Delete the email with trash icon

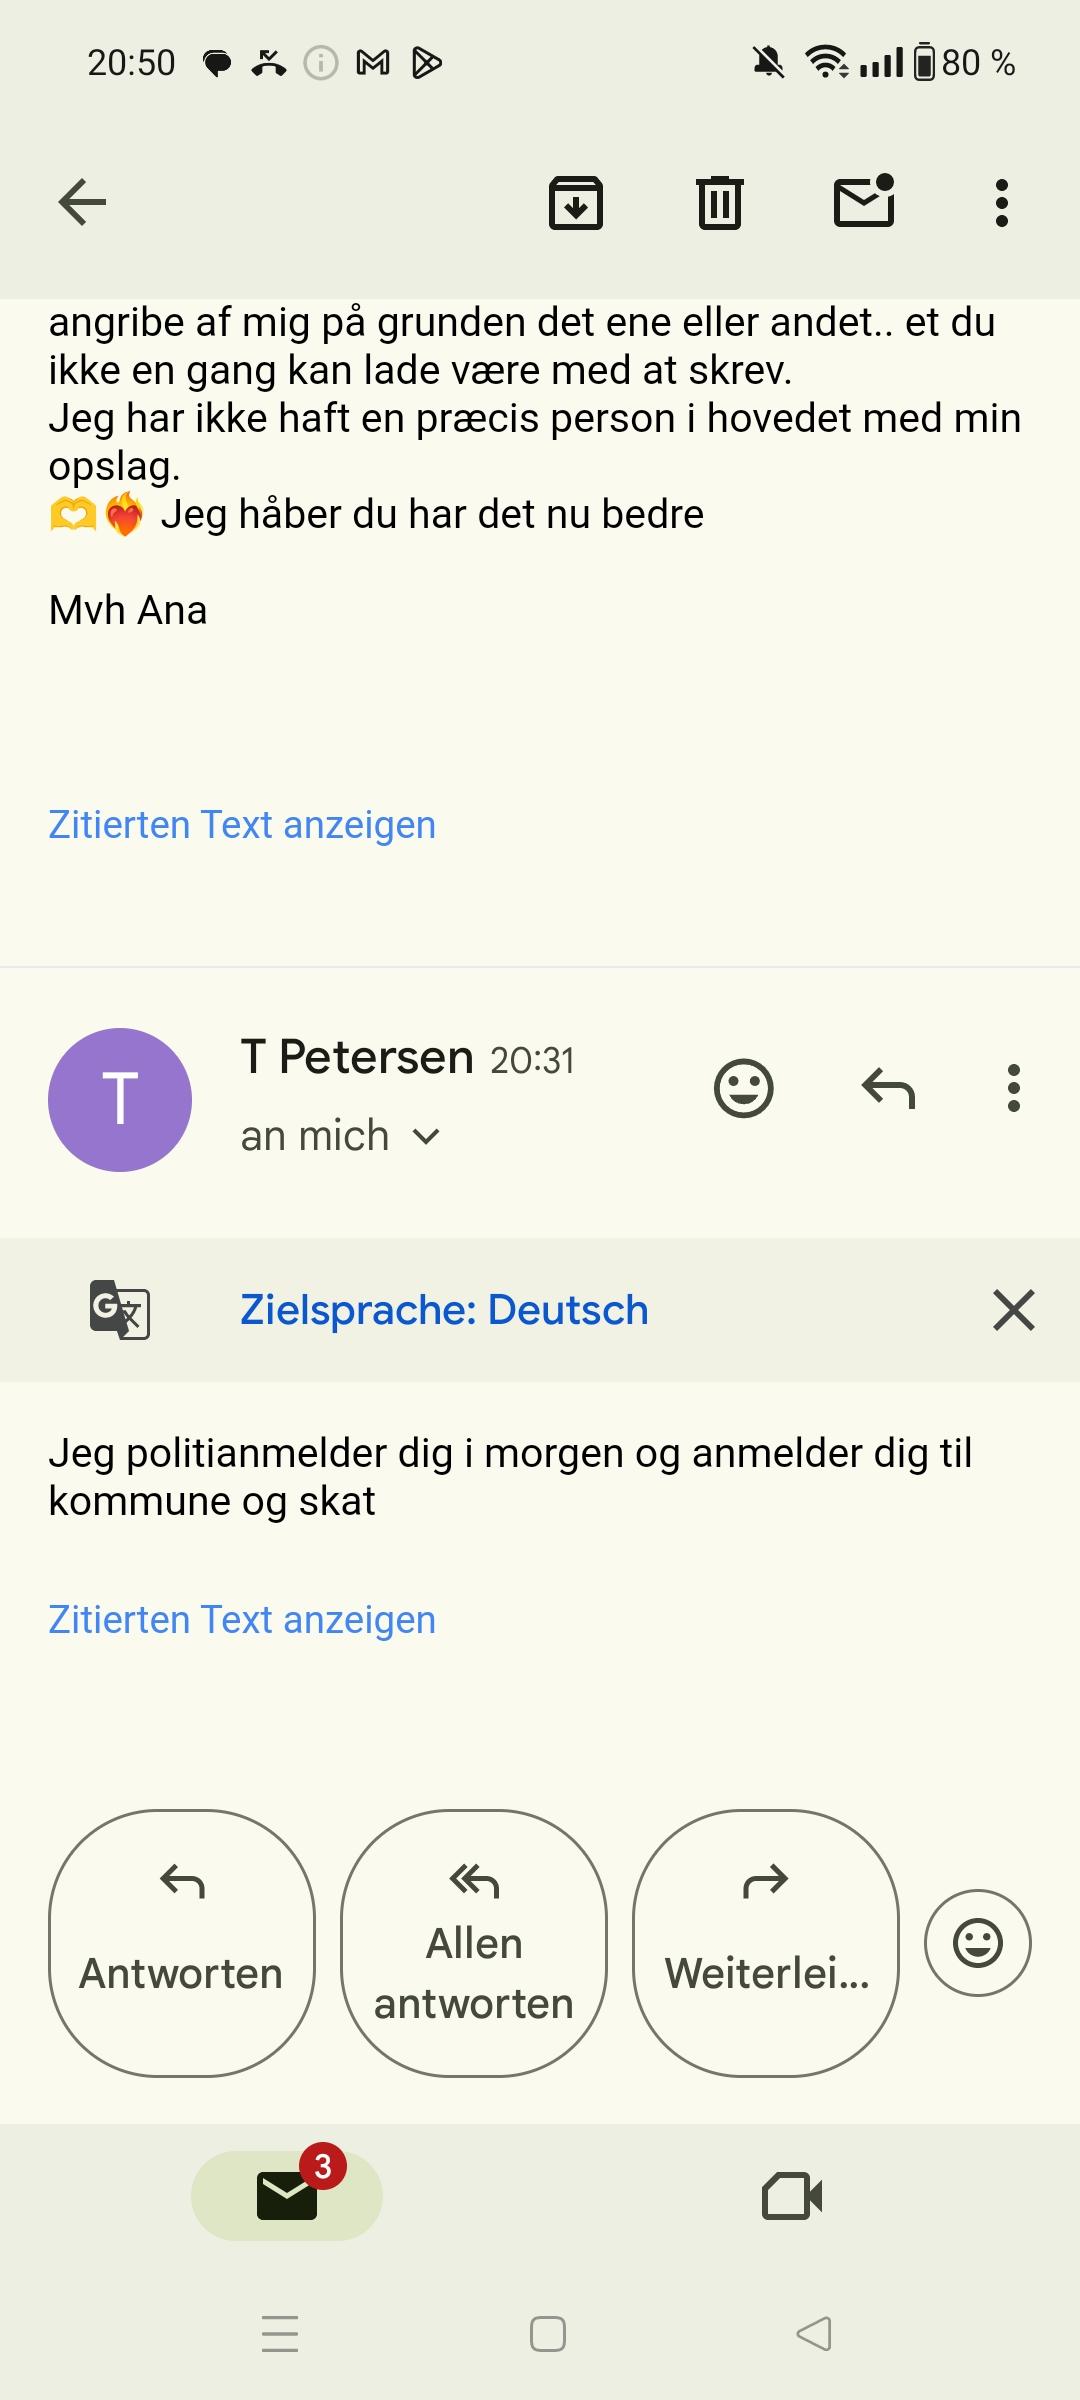(x=719, y=203)
